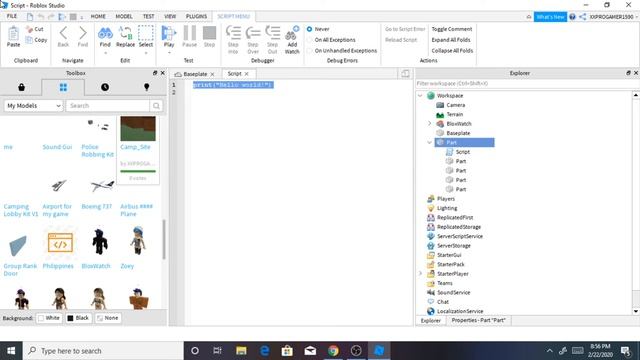
Task: Switch to the PLUGINS ribbon tab
Action: tap(196, 16)
